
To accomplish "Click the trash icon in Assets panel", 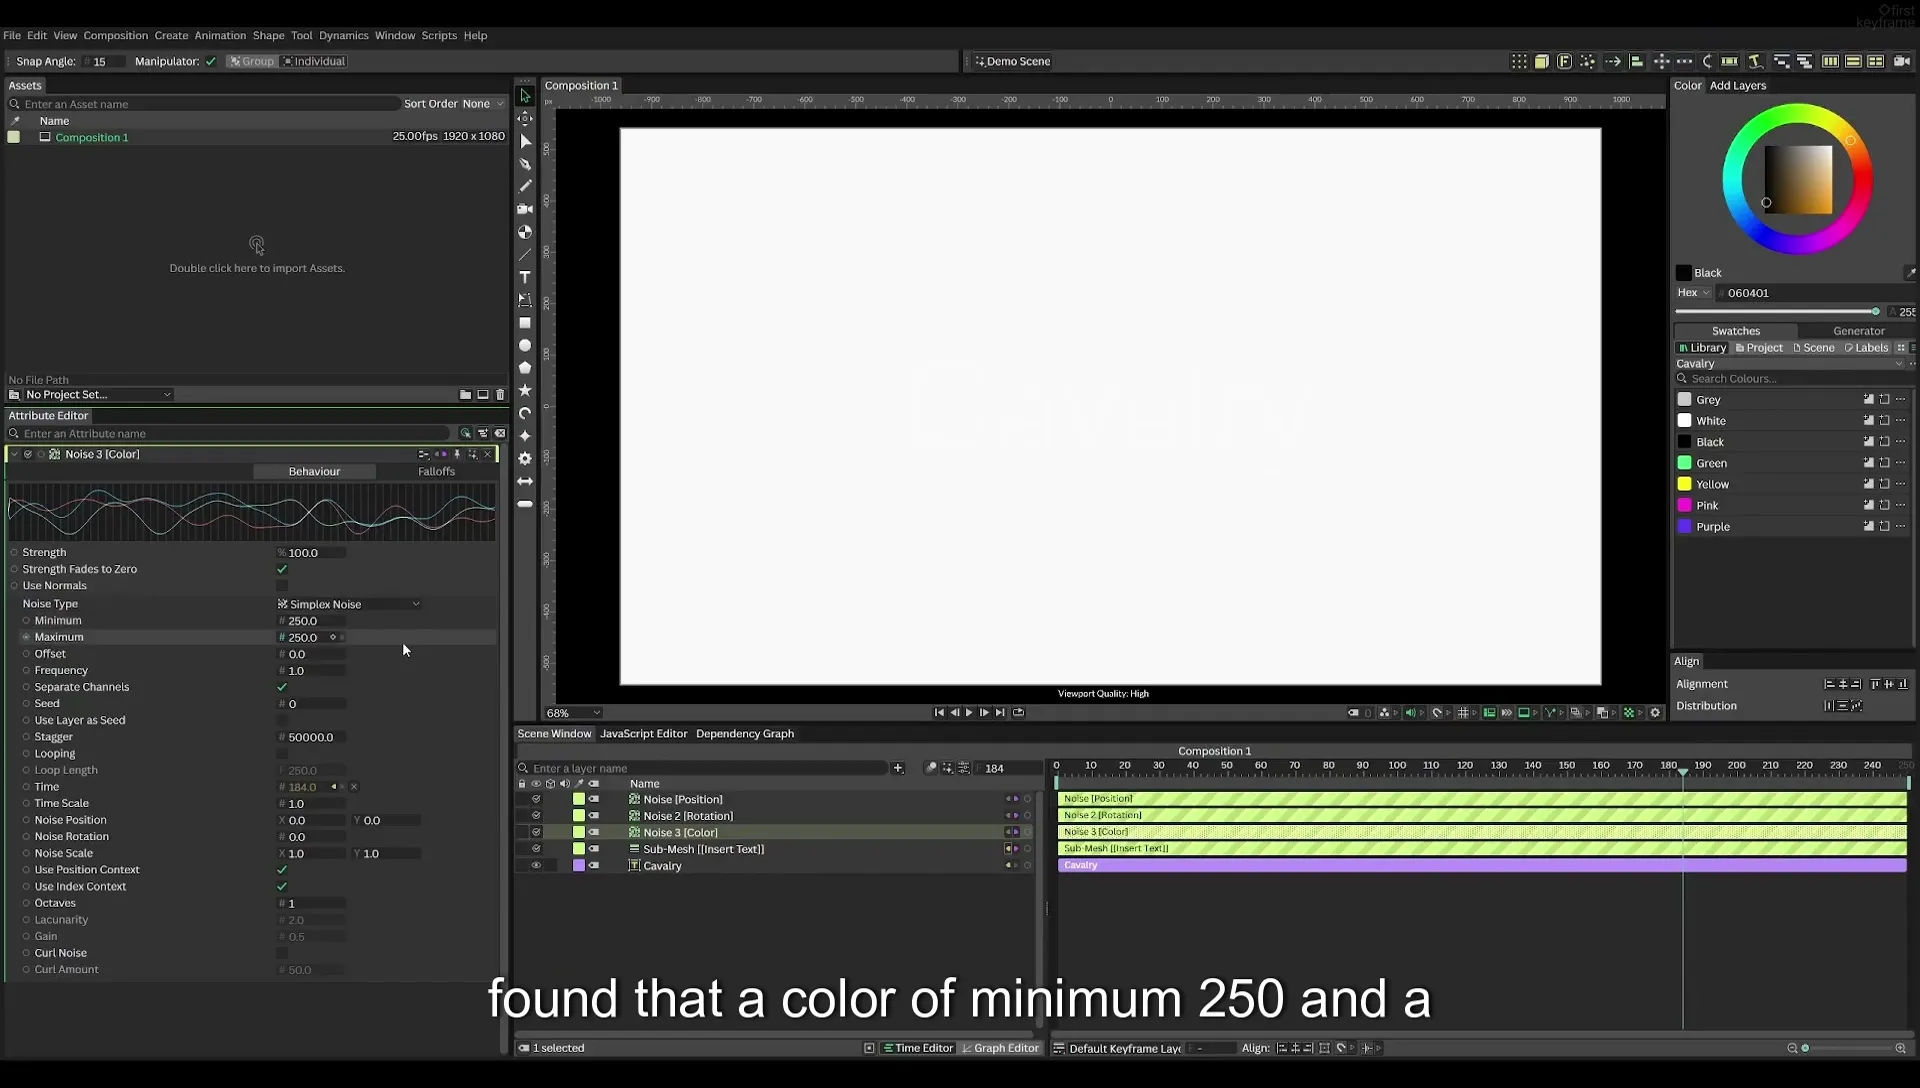I will pos(500,395).
